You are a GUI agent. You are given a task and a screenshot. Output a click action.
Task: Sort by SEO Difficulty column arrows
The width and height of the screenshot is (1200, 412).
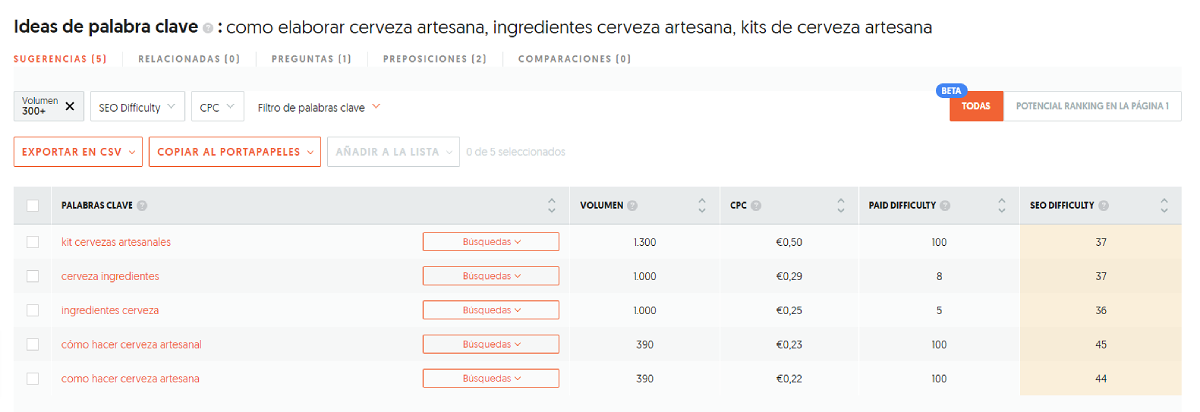click(x=1164, y=206)
